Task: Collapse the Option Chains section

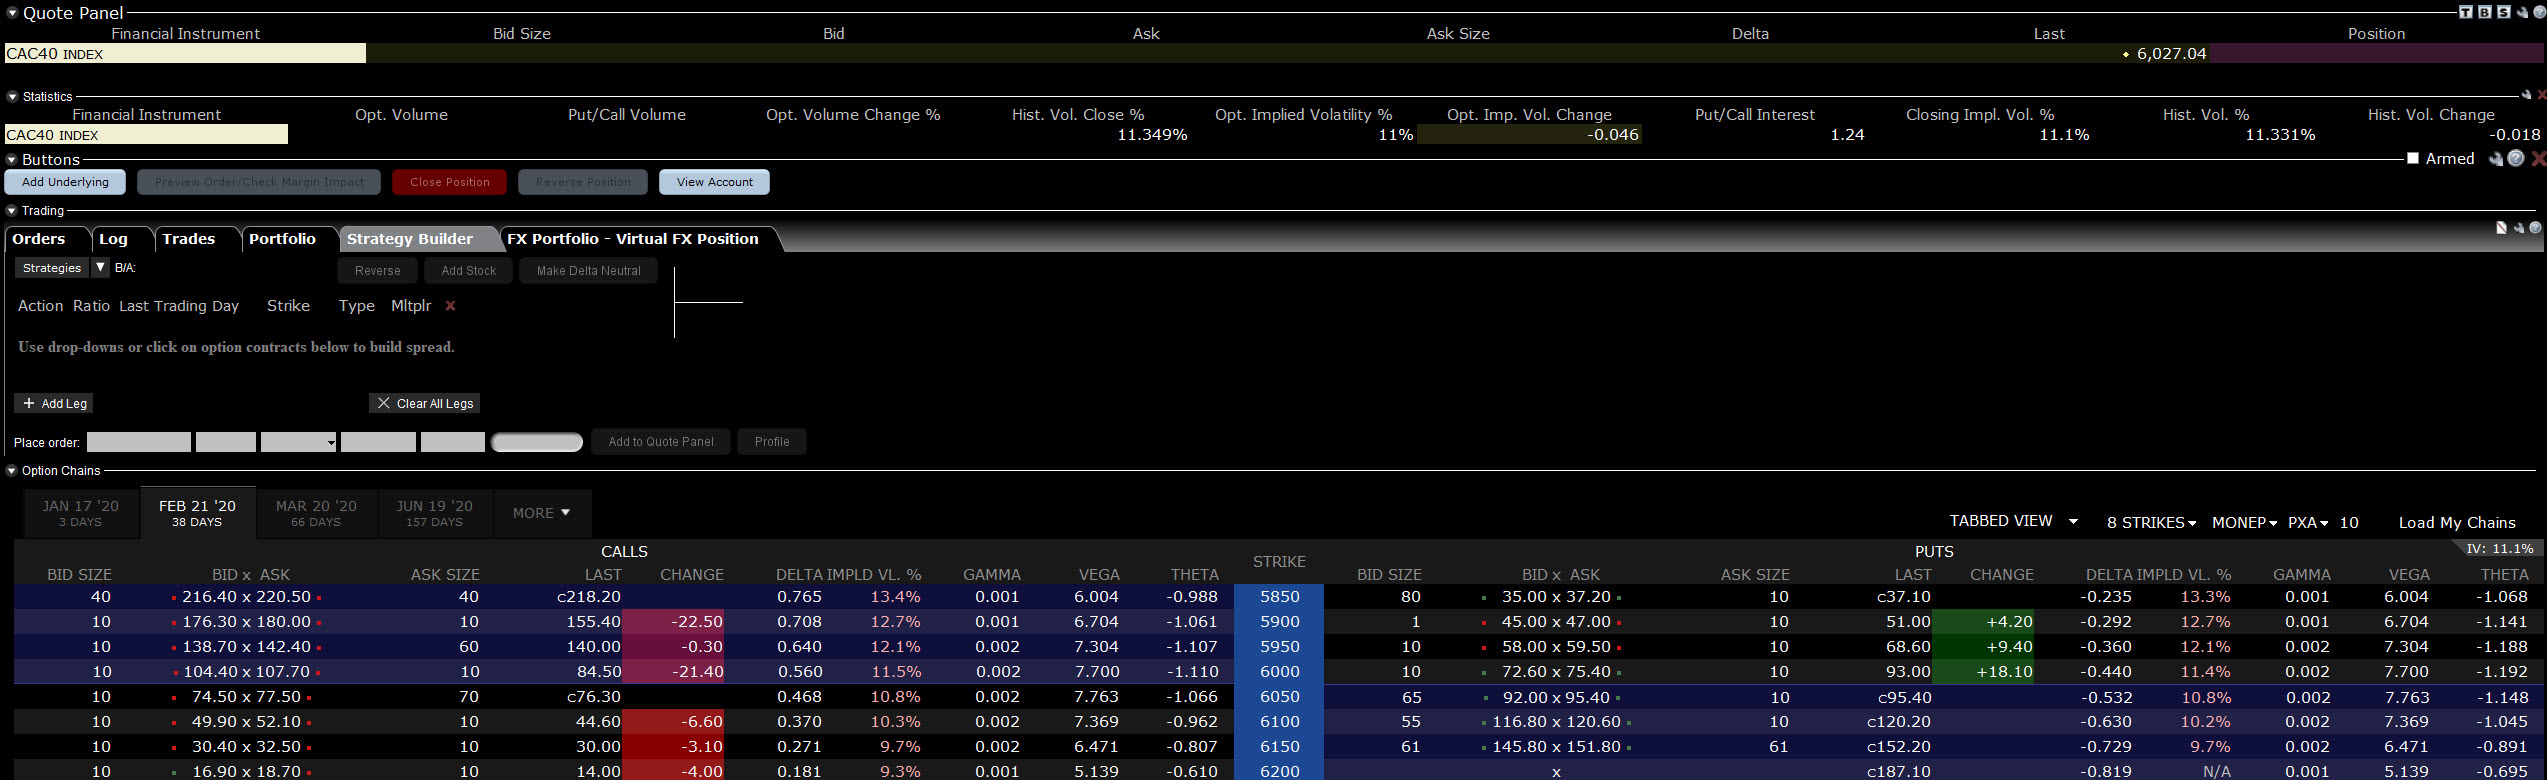Action: (12, 471)
